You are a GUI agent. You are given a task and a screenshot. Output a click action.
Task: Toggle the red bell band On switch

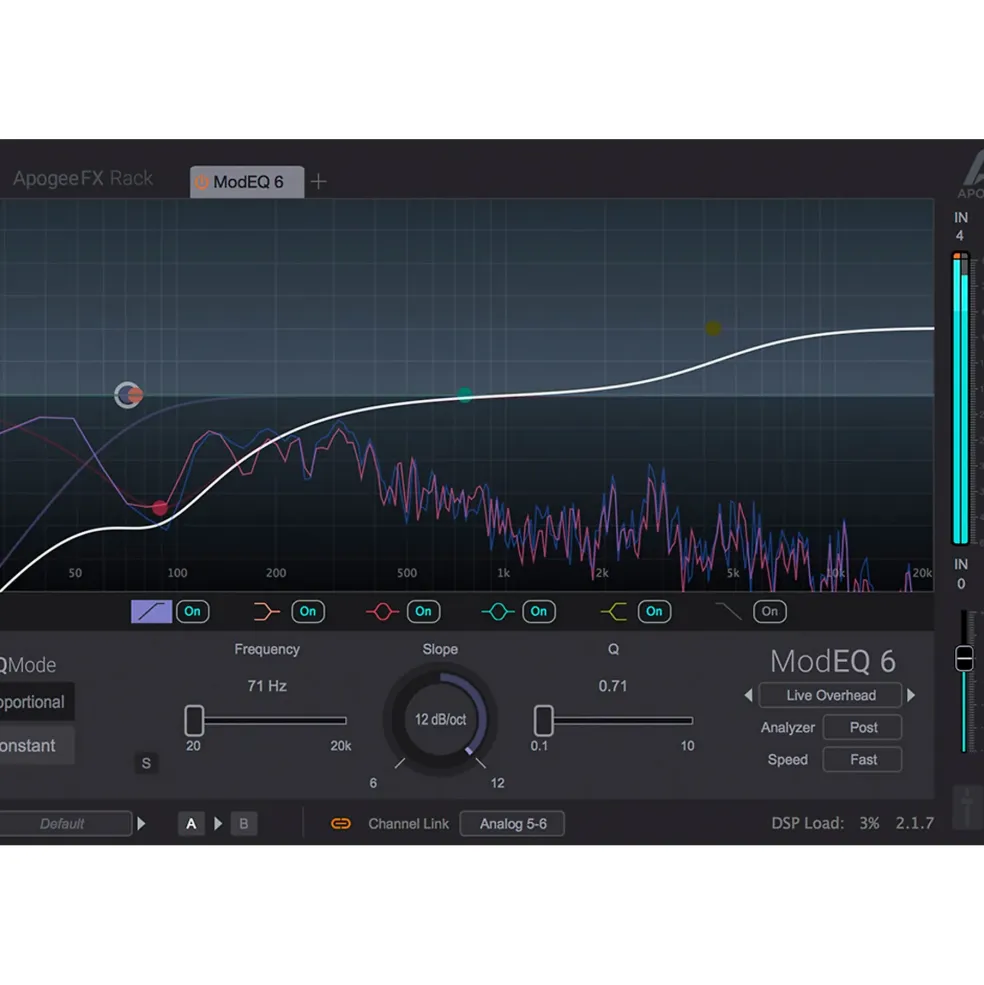pos(424,611)
